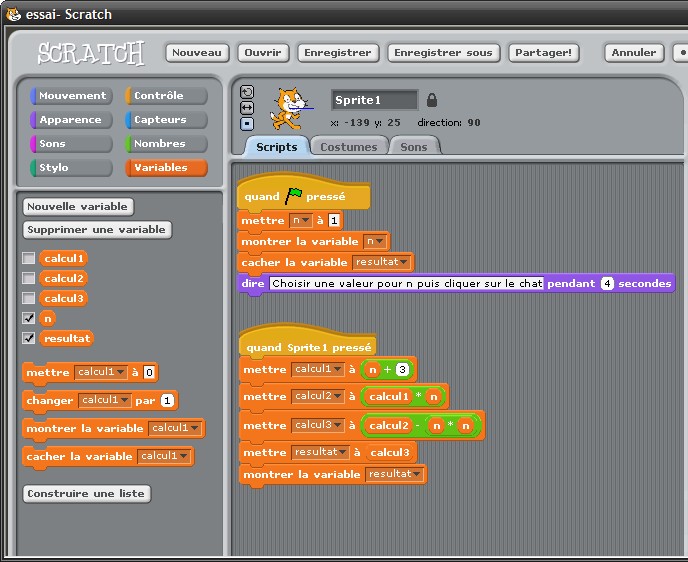This screenshot has width=688, height=562.
Task: Click the value 1 in 'mettre n à' block
Action: pos(334,220)
